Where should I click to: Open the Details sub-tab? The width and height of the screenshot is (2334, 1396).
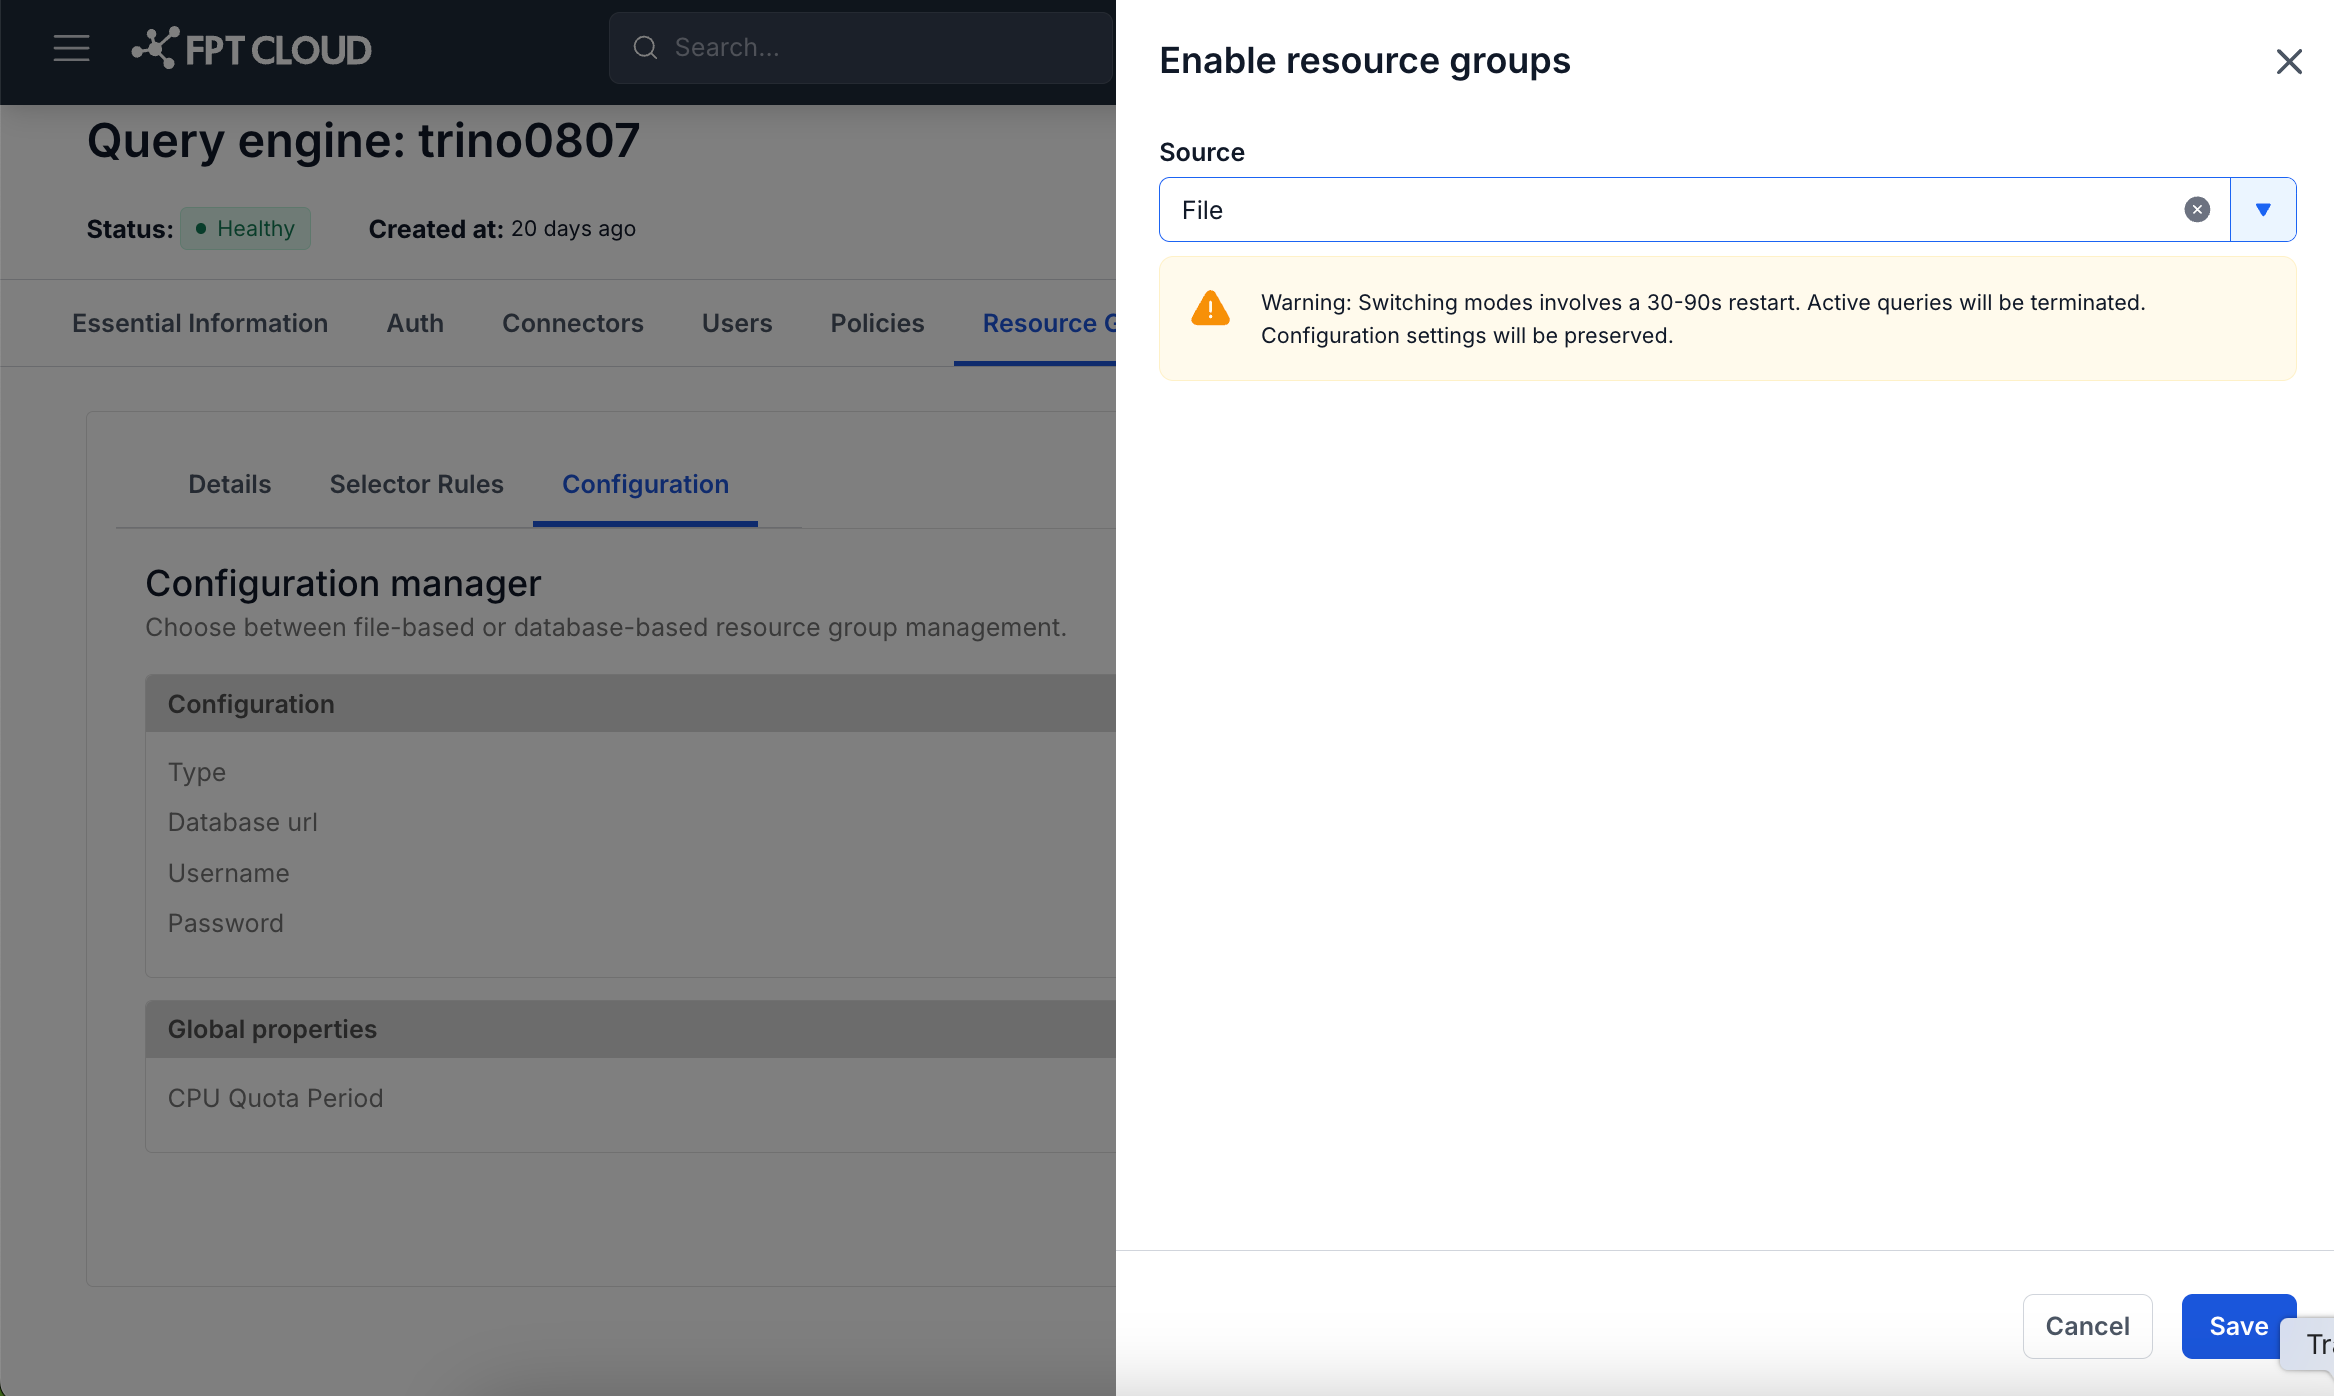(229, 484)
